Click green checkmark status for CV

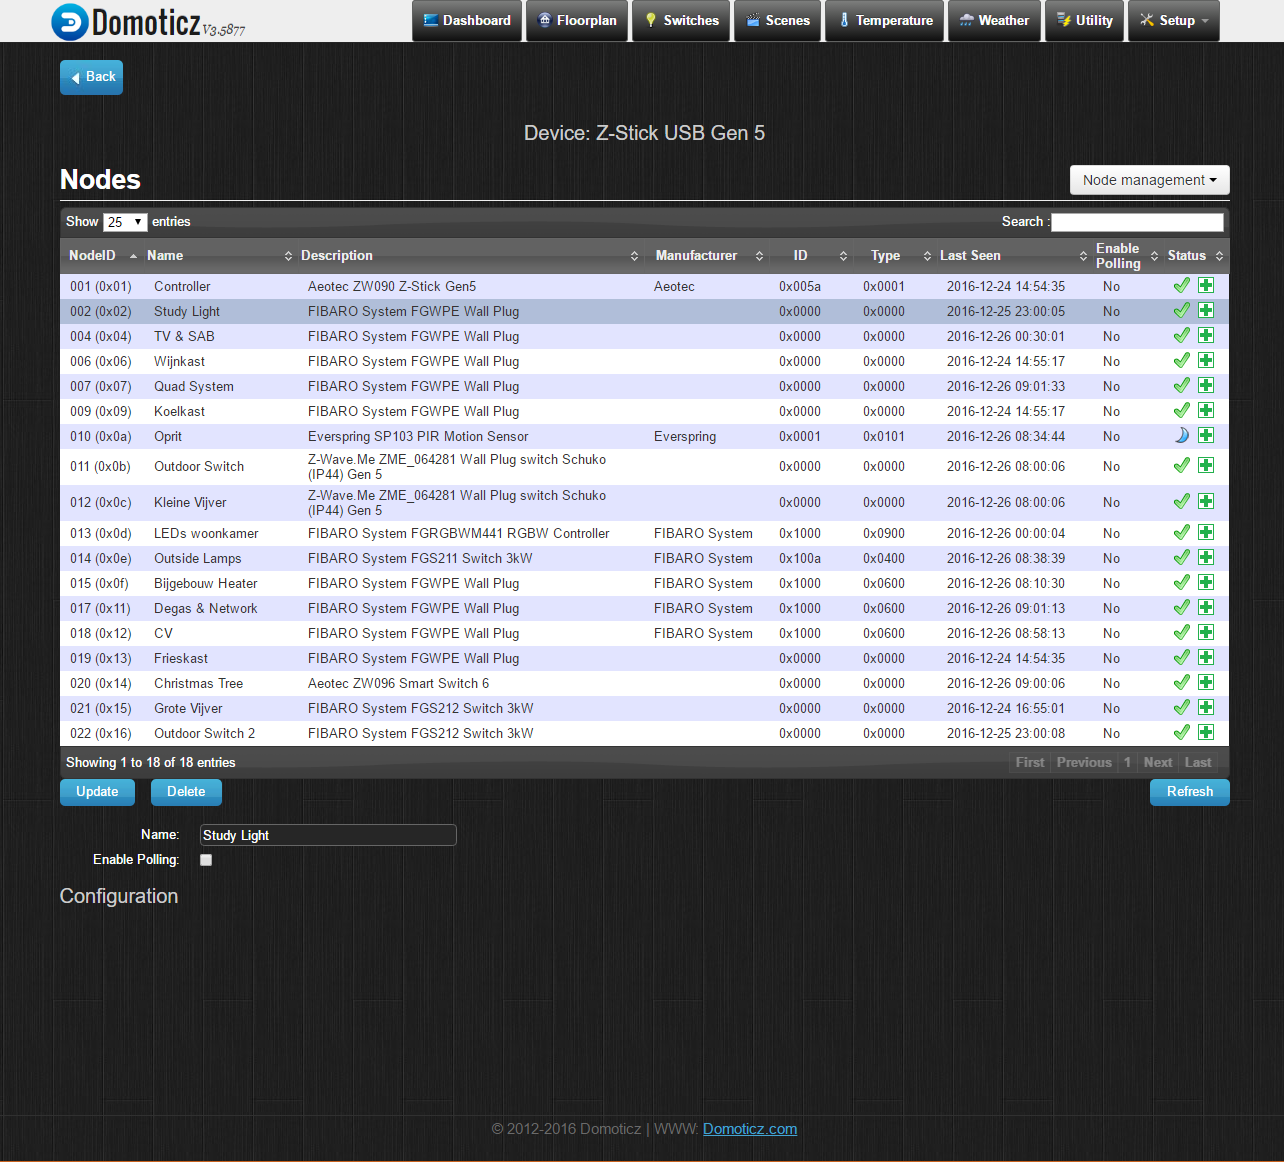1182,632
